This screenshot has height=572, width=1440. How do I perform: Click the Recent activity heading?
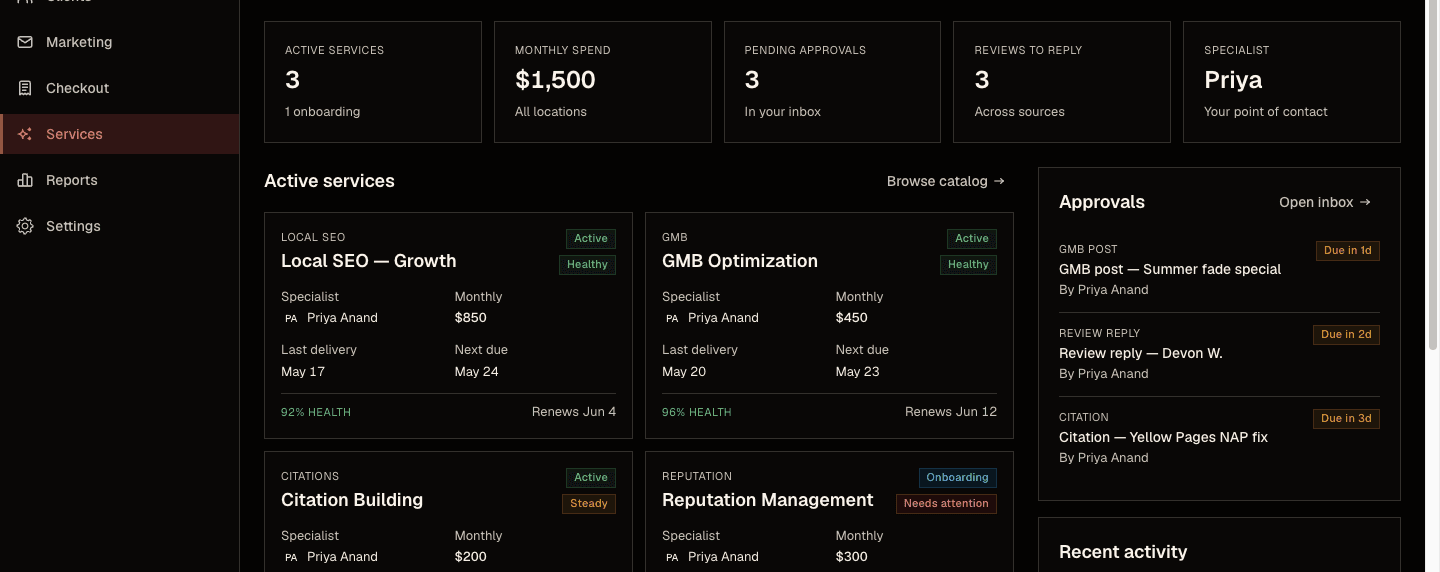click(x=1123, y=552)
